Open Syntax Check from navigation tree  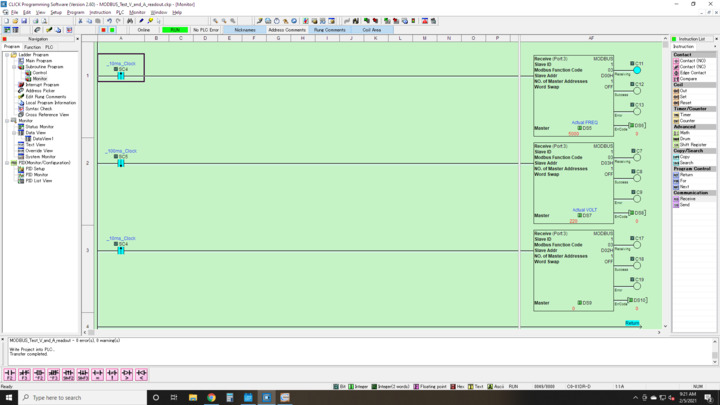[39, 109]
